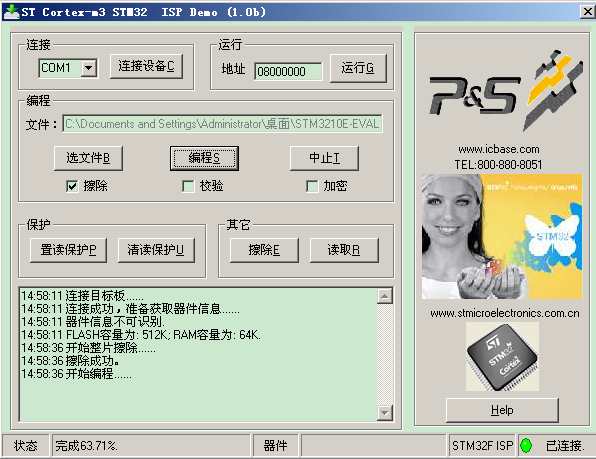The image size is (596, 459).
Task: Click the 连接设备C connect button
Action: tap(146, 66)
